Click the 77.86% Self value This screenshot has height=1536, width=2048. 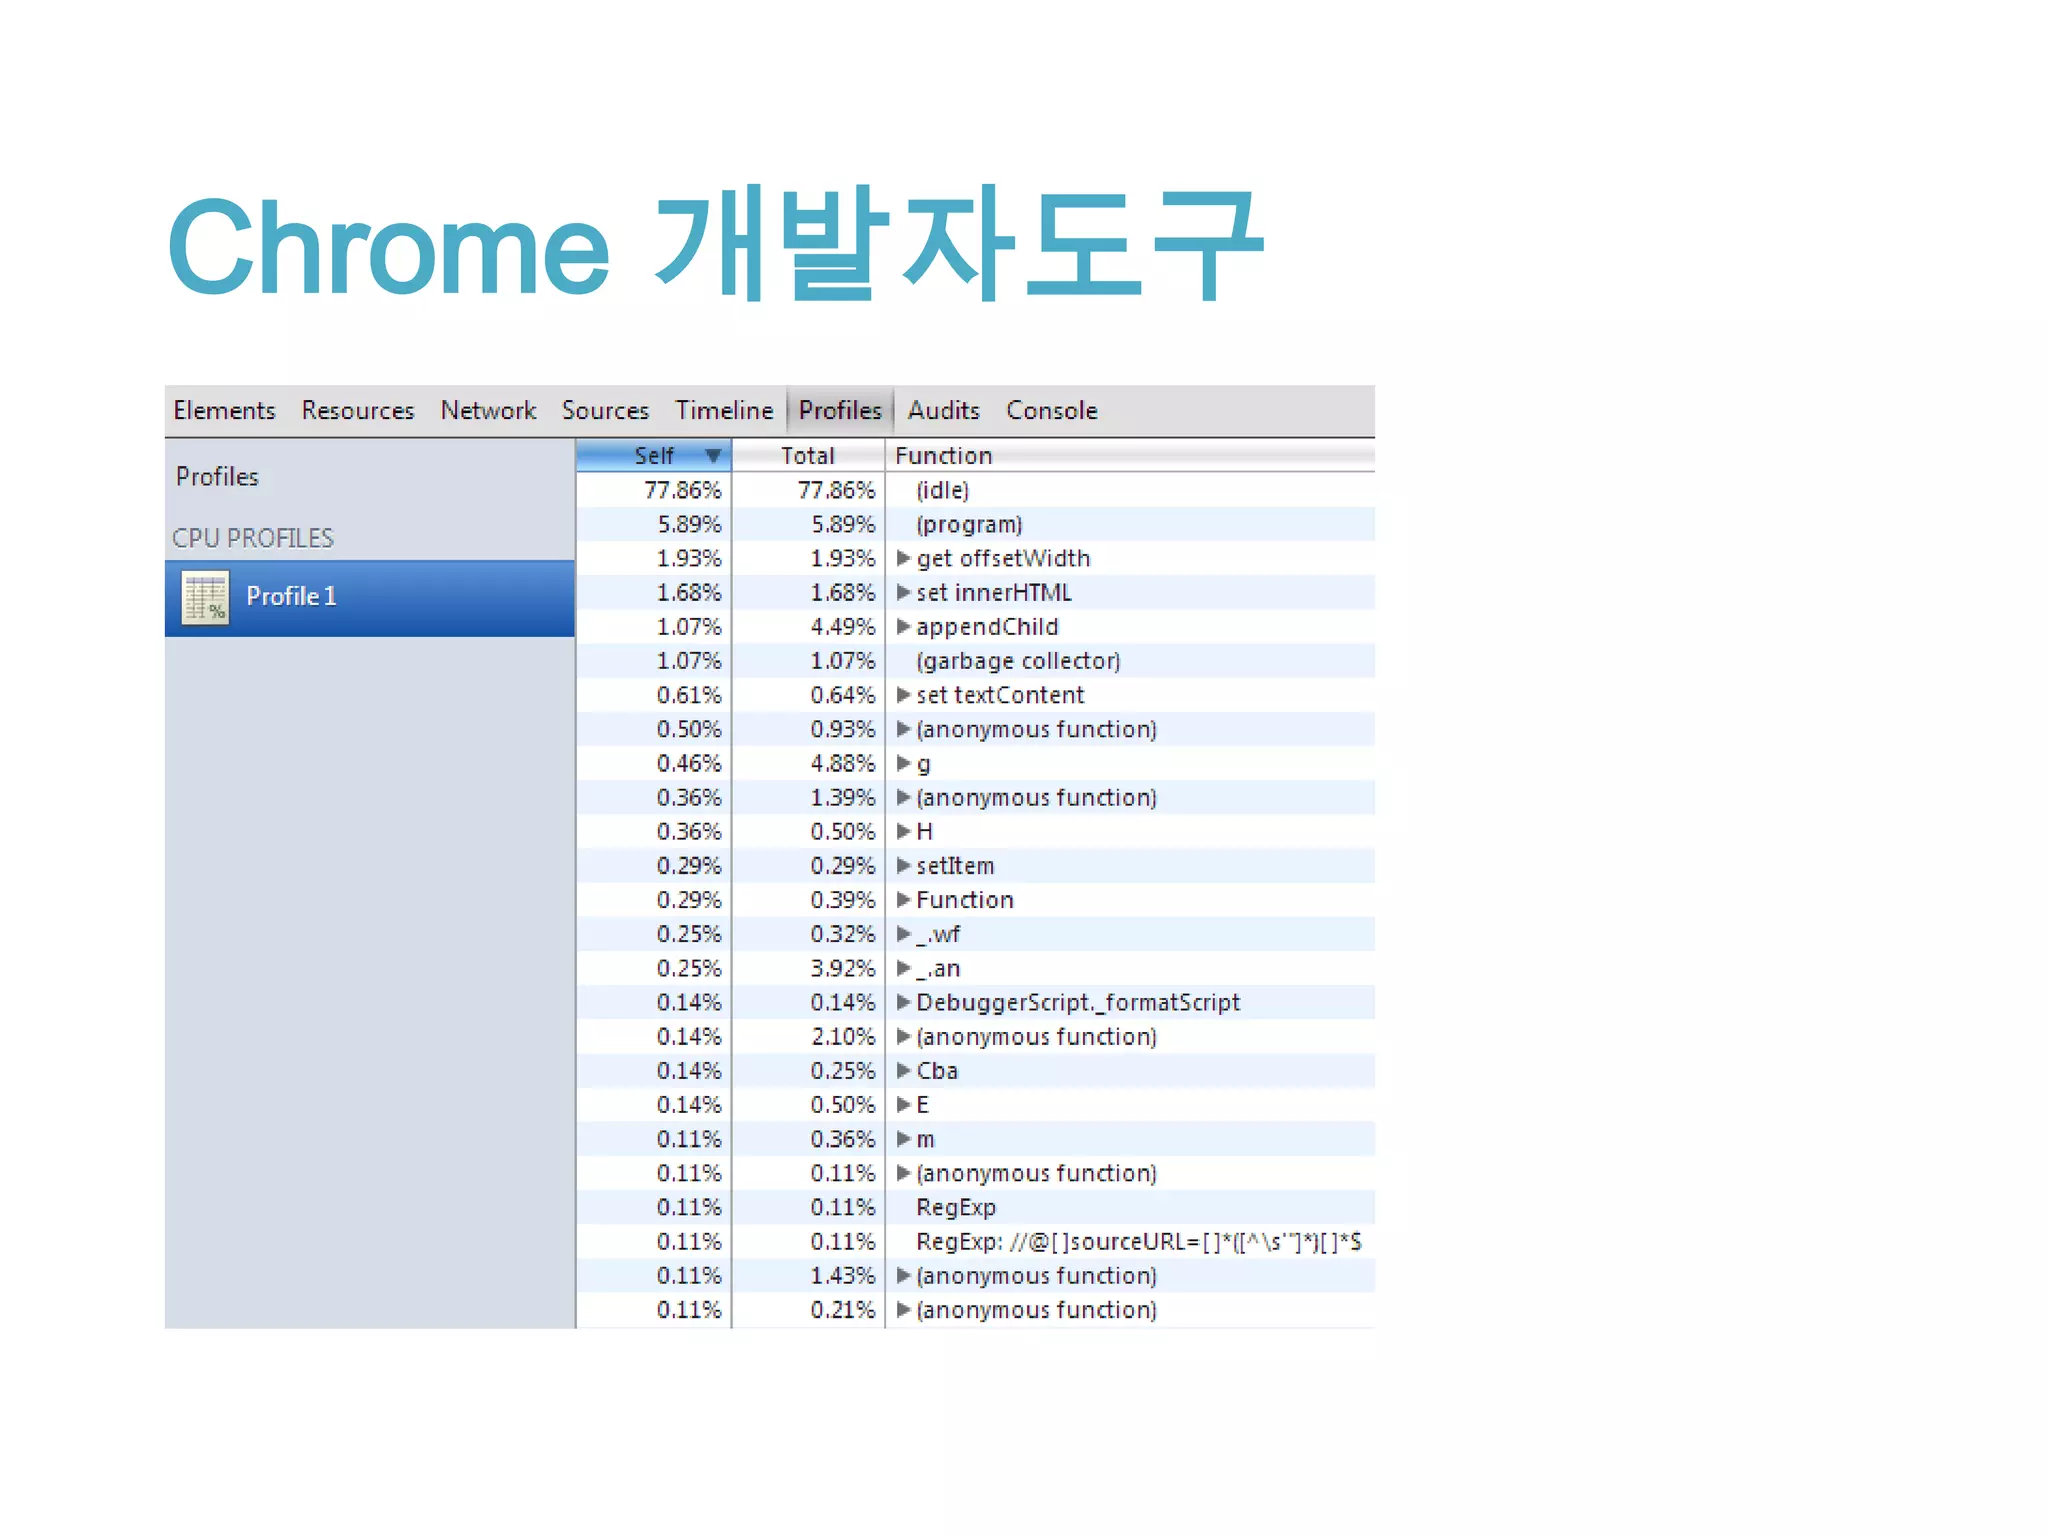coord(682,490)
